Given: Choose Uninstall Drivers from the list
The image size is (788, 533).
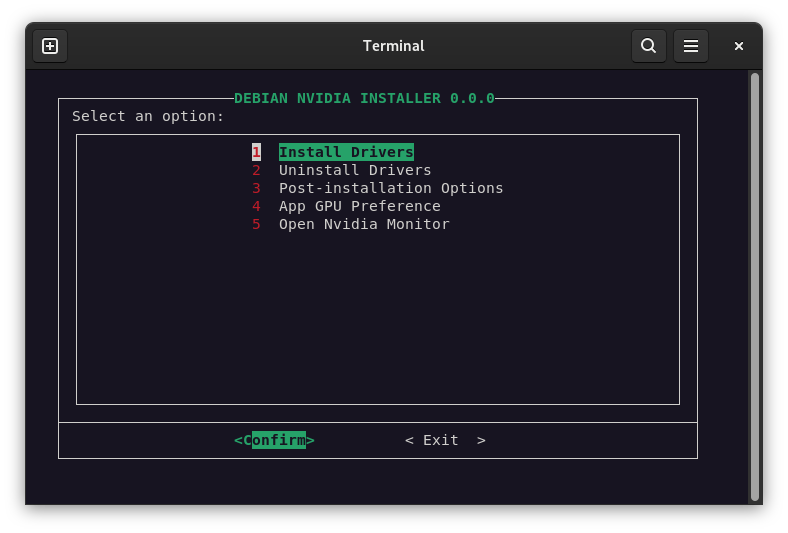Looking at the screenshot, I should click(x=355, y=170).
